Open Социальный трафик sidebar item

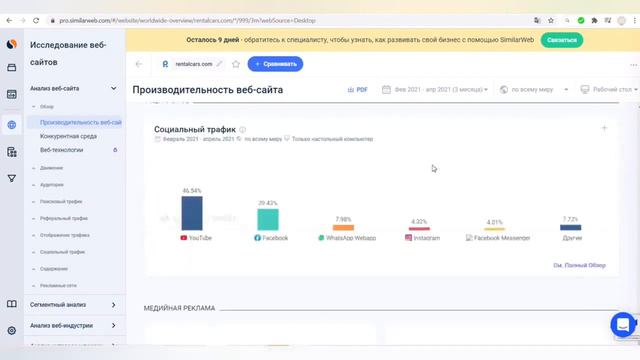62,252
